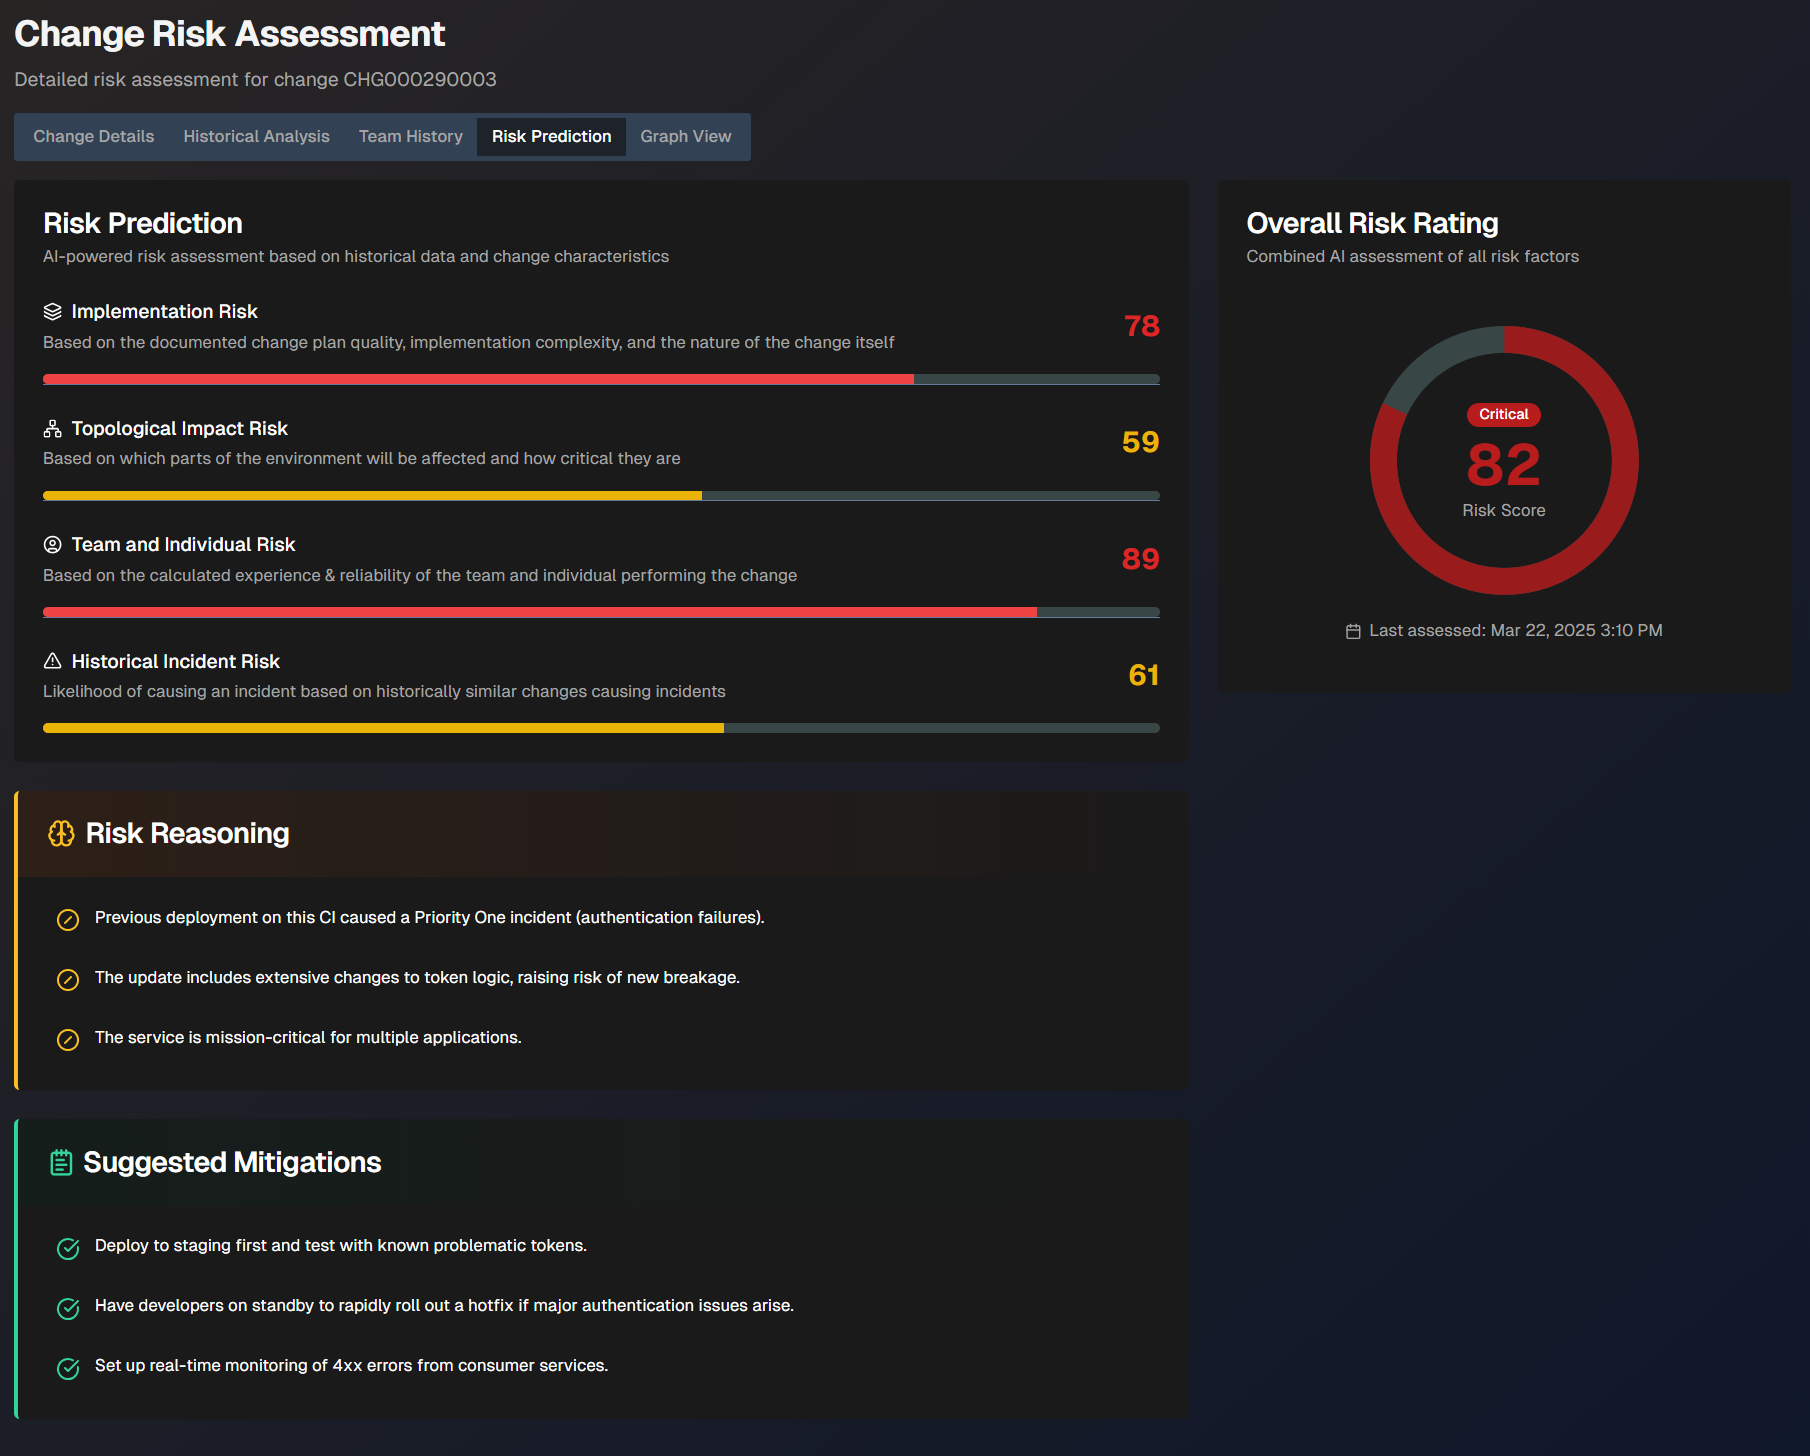Image resolution: width=1810 pixels, height=1456 pixels.
Task: Click the clipboard icon beside Suggested Mitigations
Action: 61,1163
